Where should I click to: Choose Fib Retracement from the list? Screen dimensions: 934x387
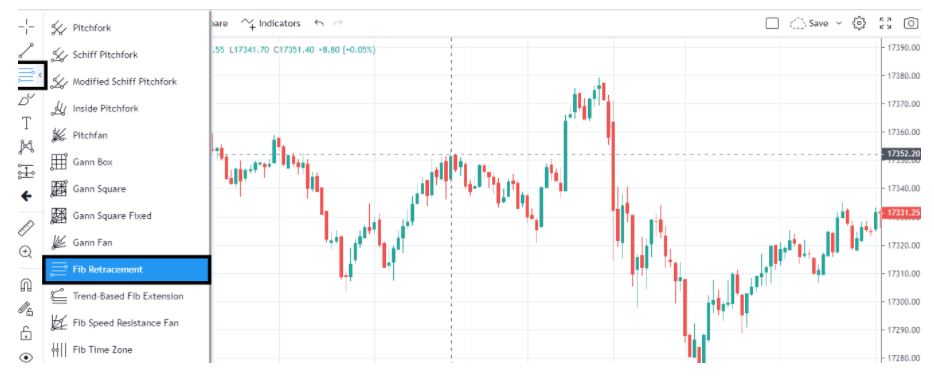tap(126, 270)
